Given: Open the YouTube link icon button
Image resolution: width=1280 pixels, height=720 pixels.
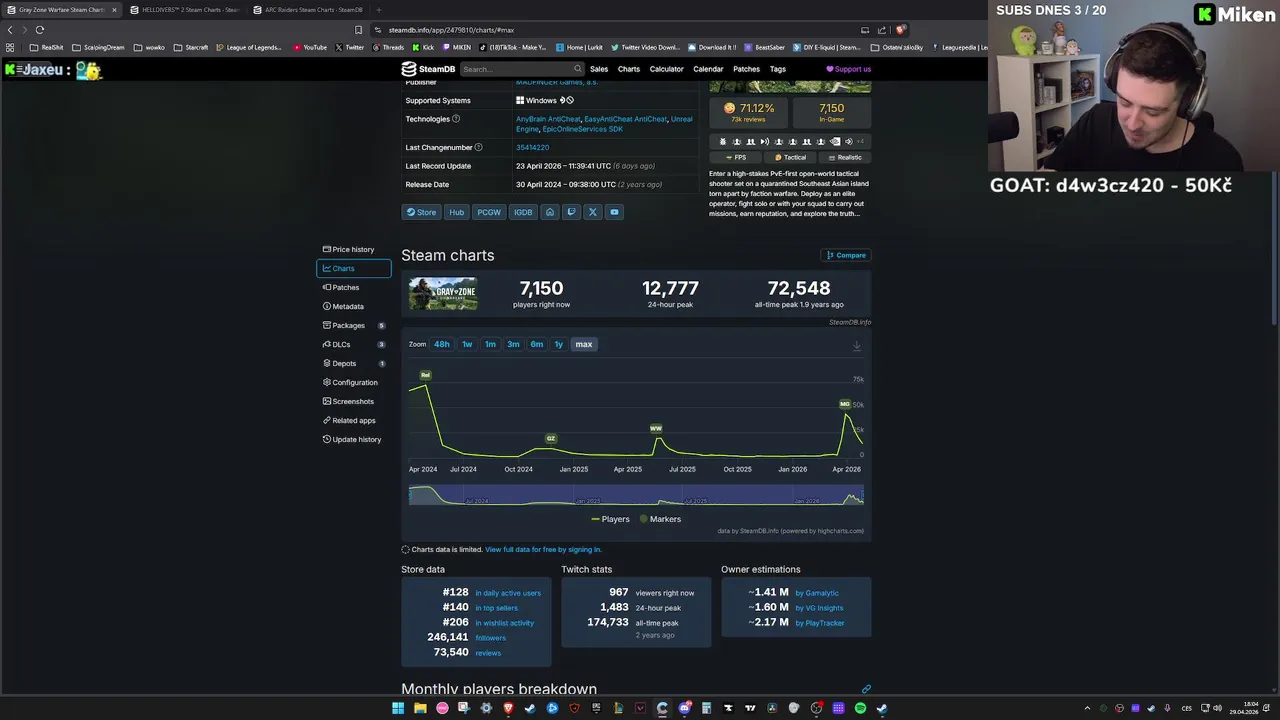Looking at the screenshot, I should click(x=614, y=212).
